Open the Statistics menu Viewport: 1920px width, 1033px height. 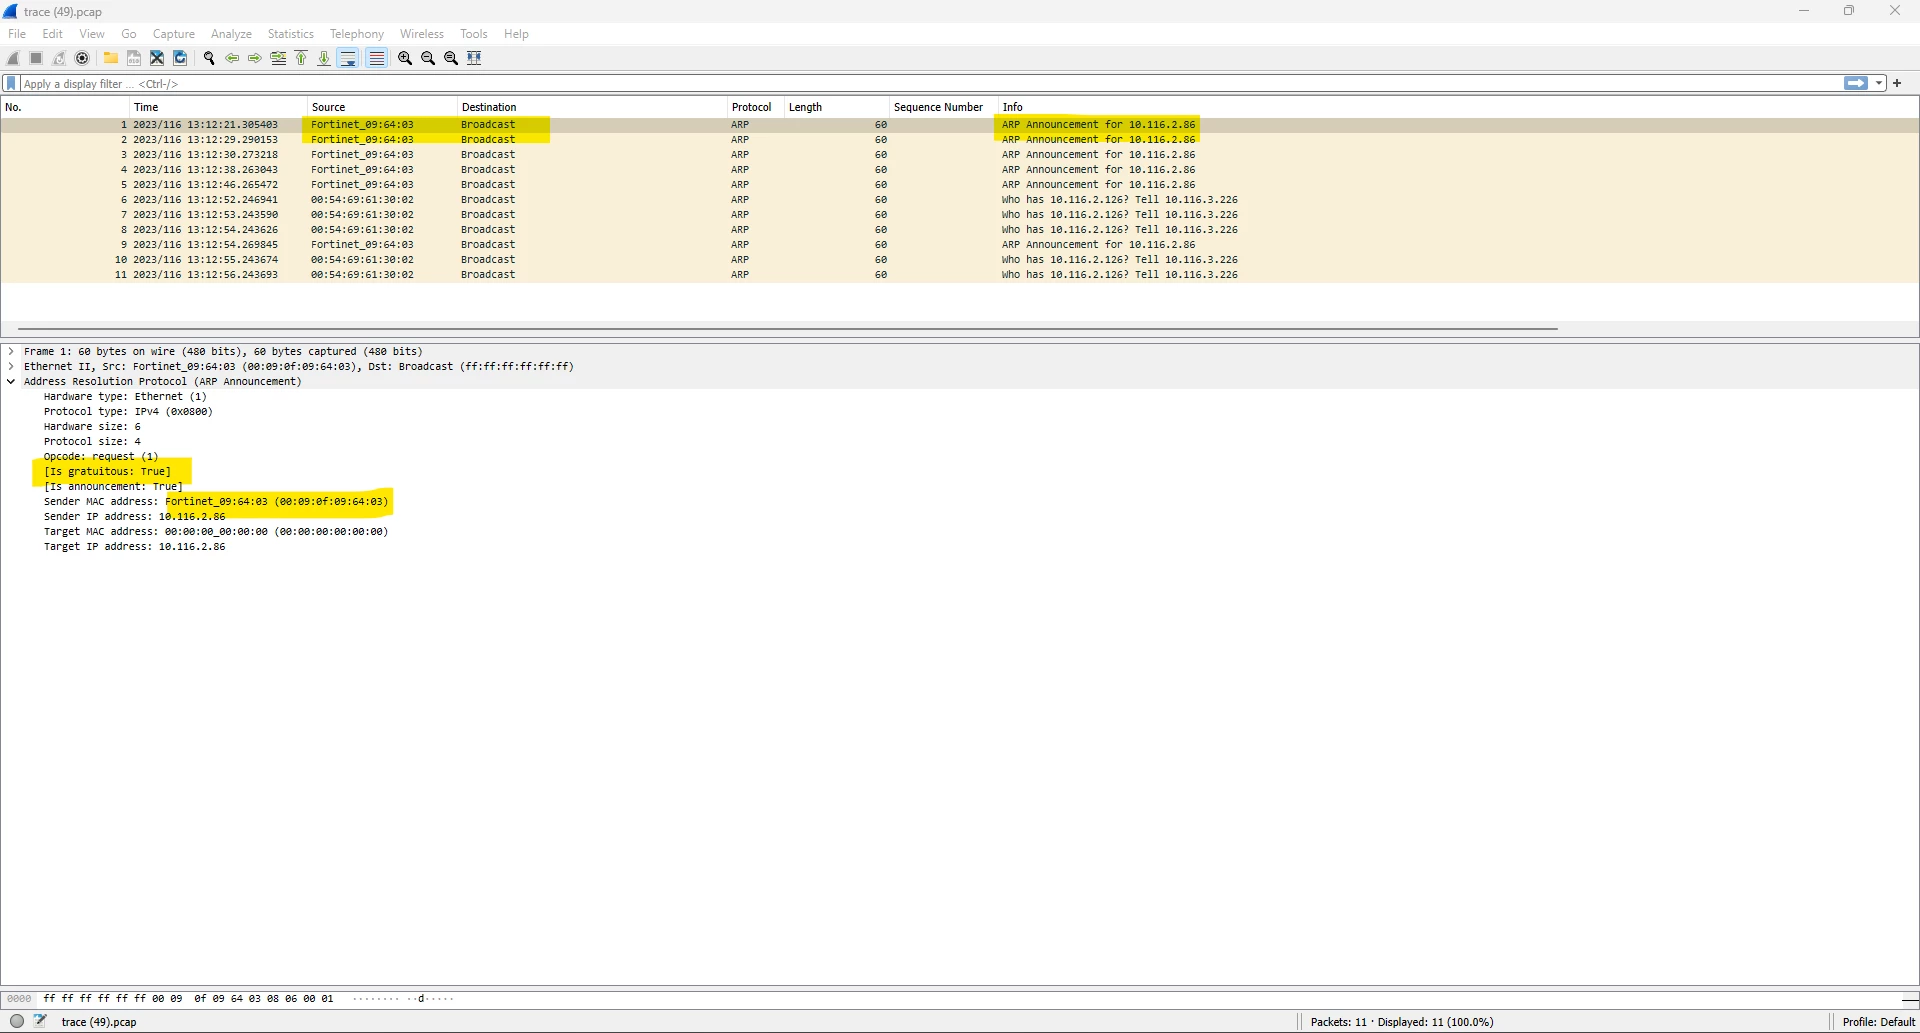click(291, 33)
